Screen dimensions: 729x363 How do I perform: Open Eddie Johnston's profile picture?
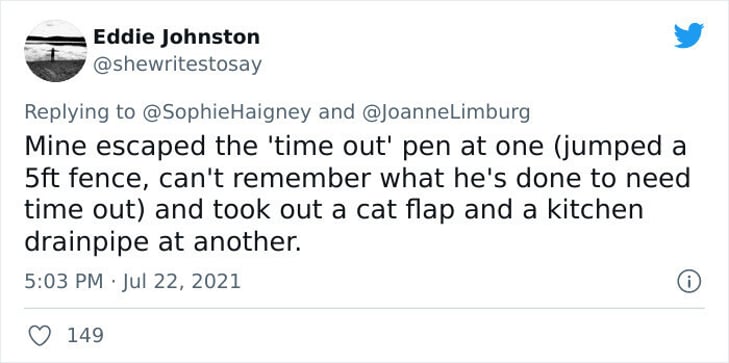click(55, 51)
